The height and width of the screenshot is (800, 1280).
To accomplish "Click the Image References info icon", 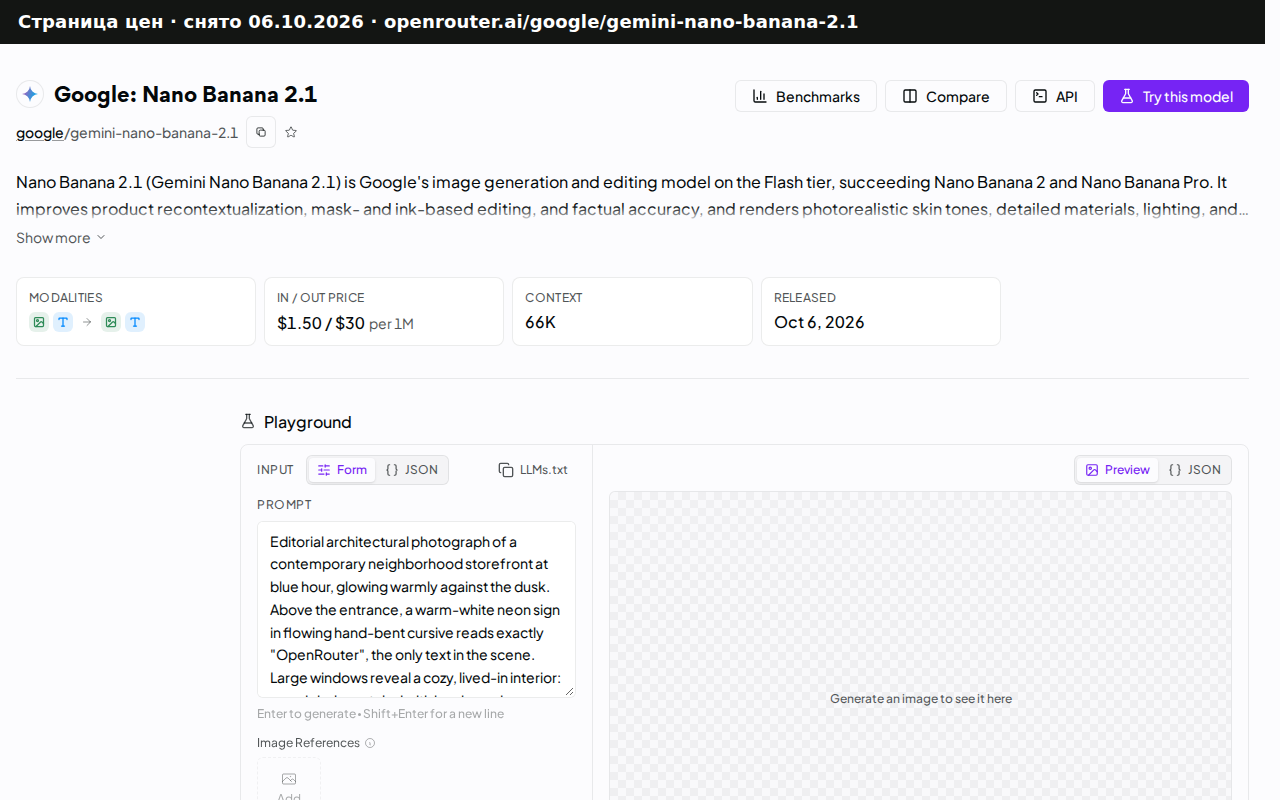I will 370,743.
